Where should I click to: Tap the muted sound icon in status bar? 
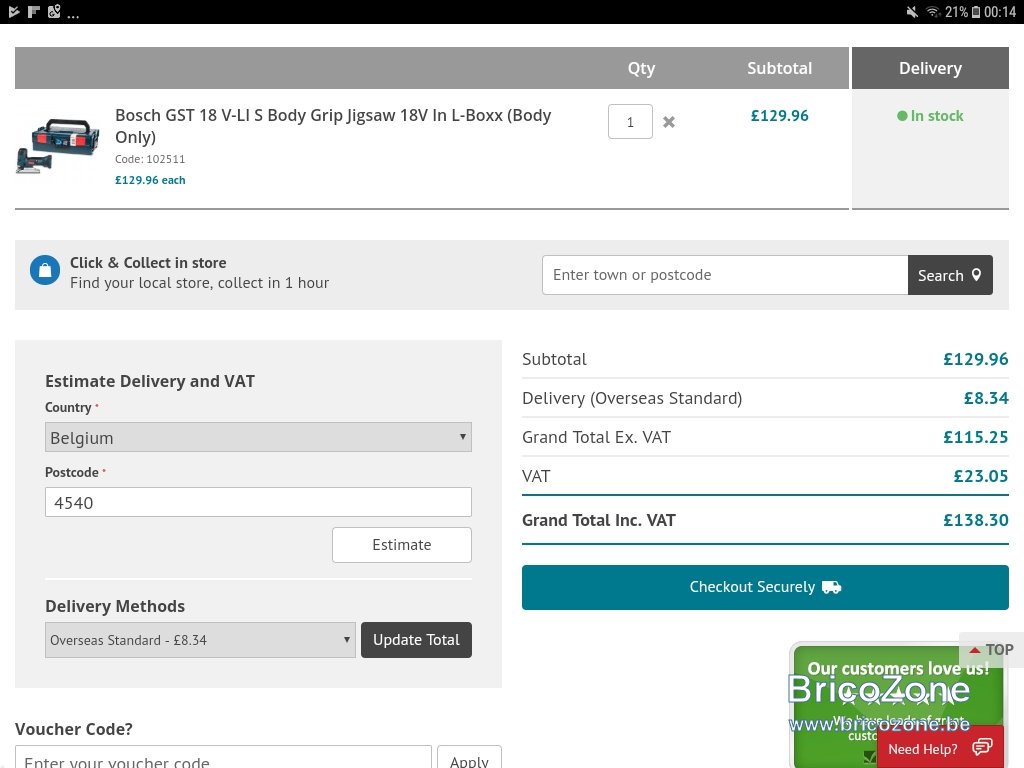coord(912,12)
